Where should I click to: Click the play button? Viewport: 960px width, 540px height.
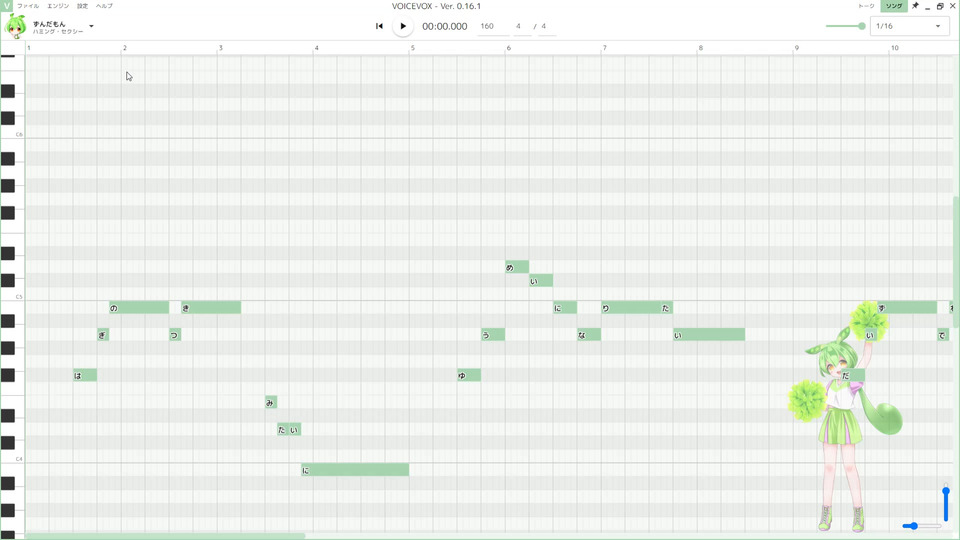tap(403, 26)
